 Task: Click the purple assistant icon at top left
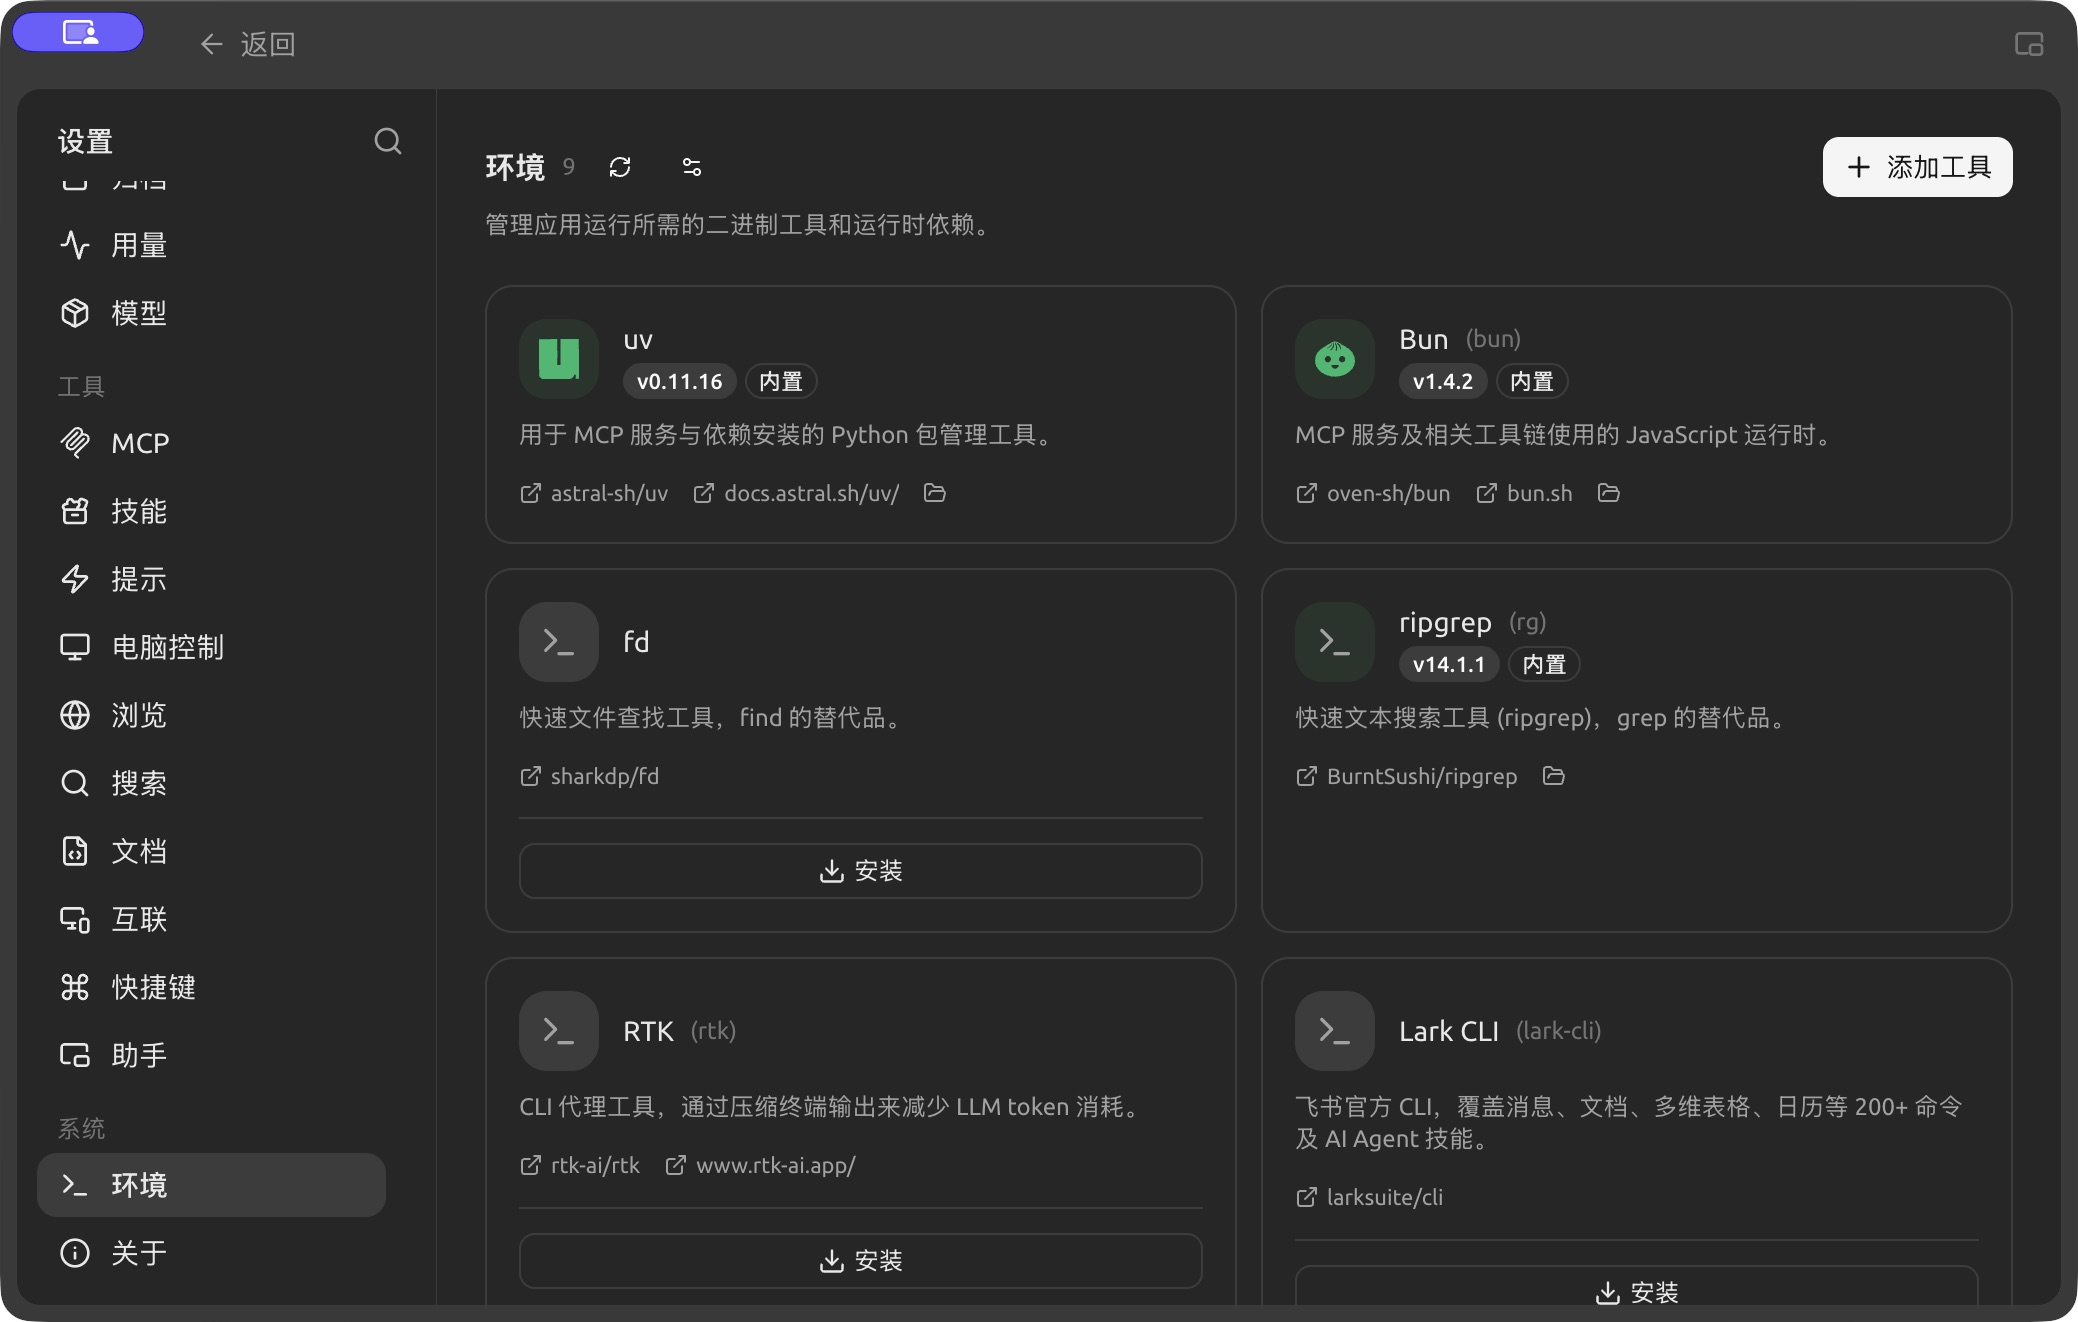79,32
